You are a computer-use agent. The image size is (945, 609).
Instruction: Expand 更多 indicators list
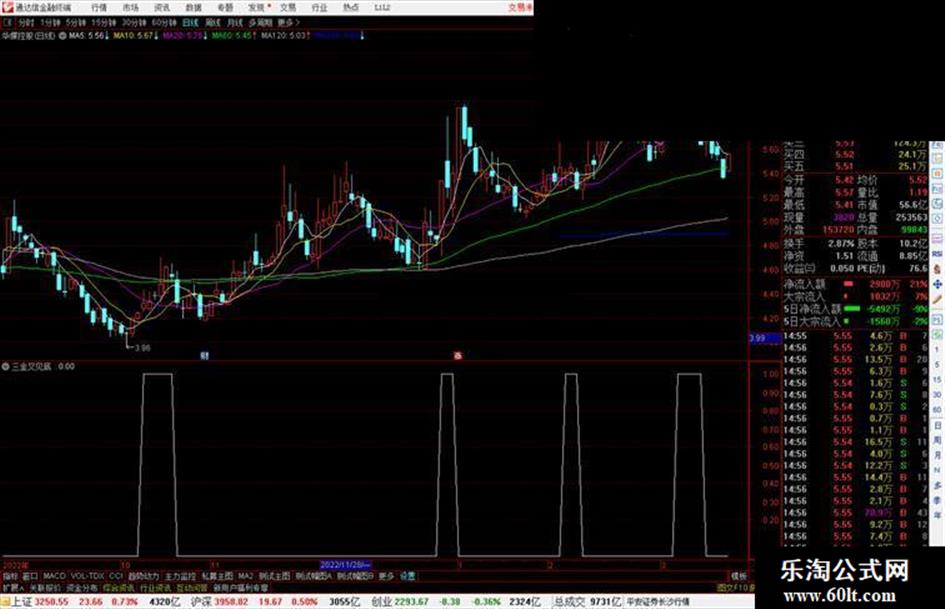tap(386, 576)
